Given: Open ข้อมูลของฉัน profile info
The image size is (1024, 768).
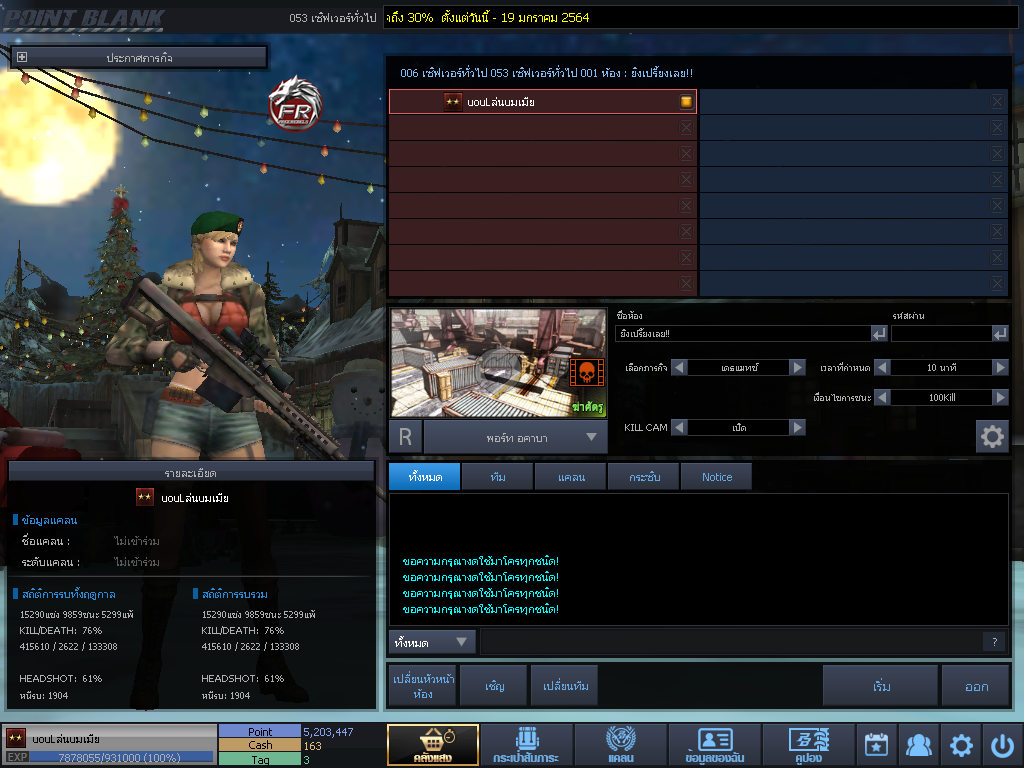Looking at the screenshot, I should (714, 744).
